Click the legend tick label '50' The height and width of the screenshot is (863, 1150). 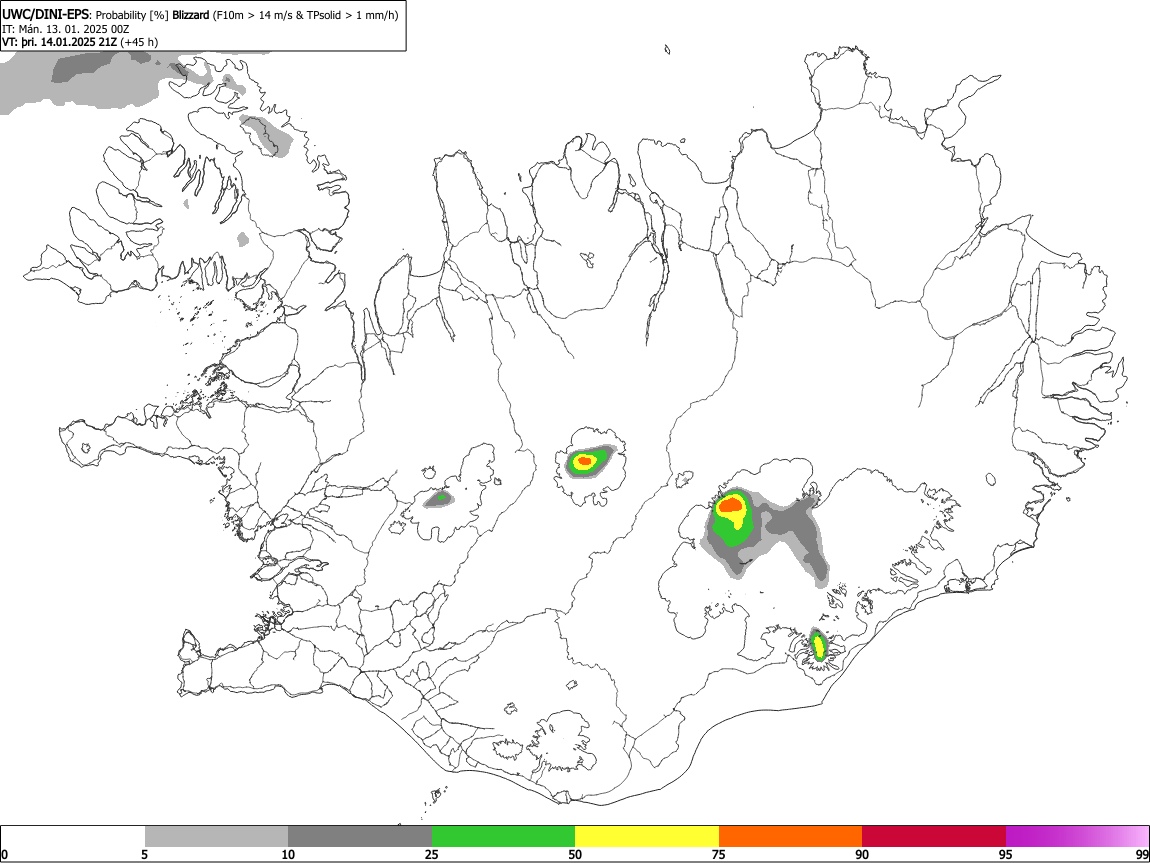[x=575, y=854]
